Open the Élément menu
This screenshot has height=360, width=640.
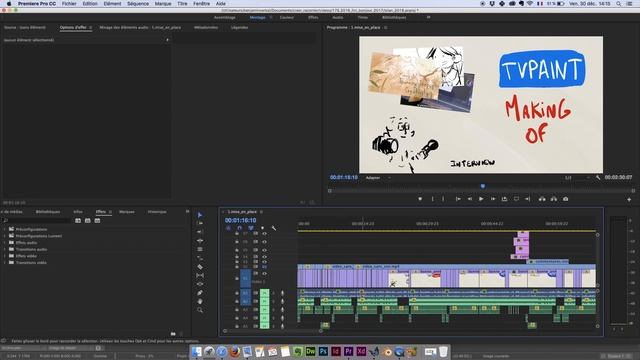(x=112, y=4)
